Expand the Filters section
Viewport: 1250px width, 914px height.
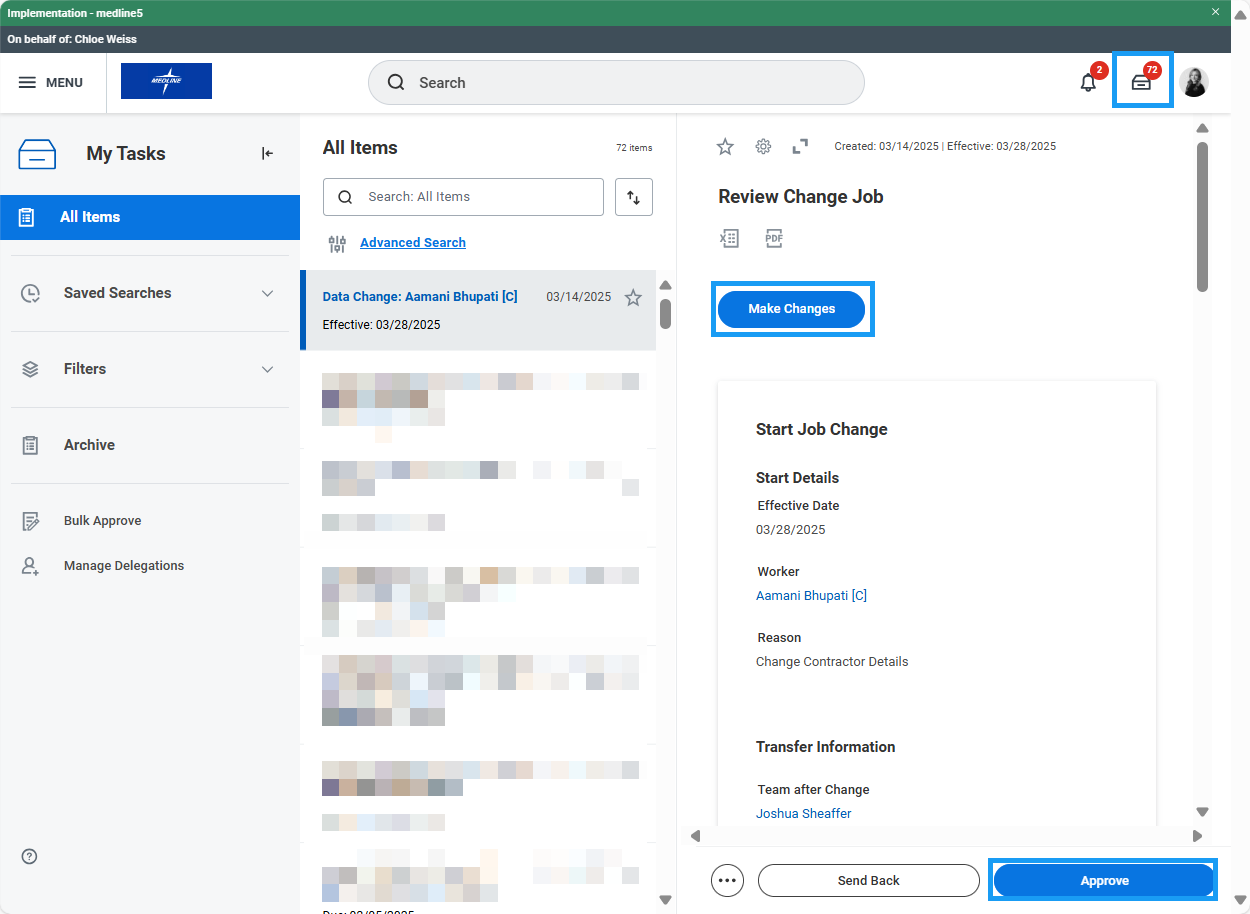[x=267, y=369]
